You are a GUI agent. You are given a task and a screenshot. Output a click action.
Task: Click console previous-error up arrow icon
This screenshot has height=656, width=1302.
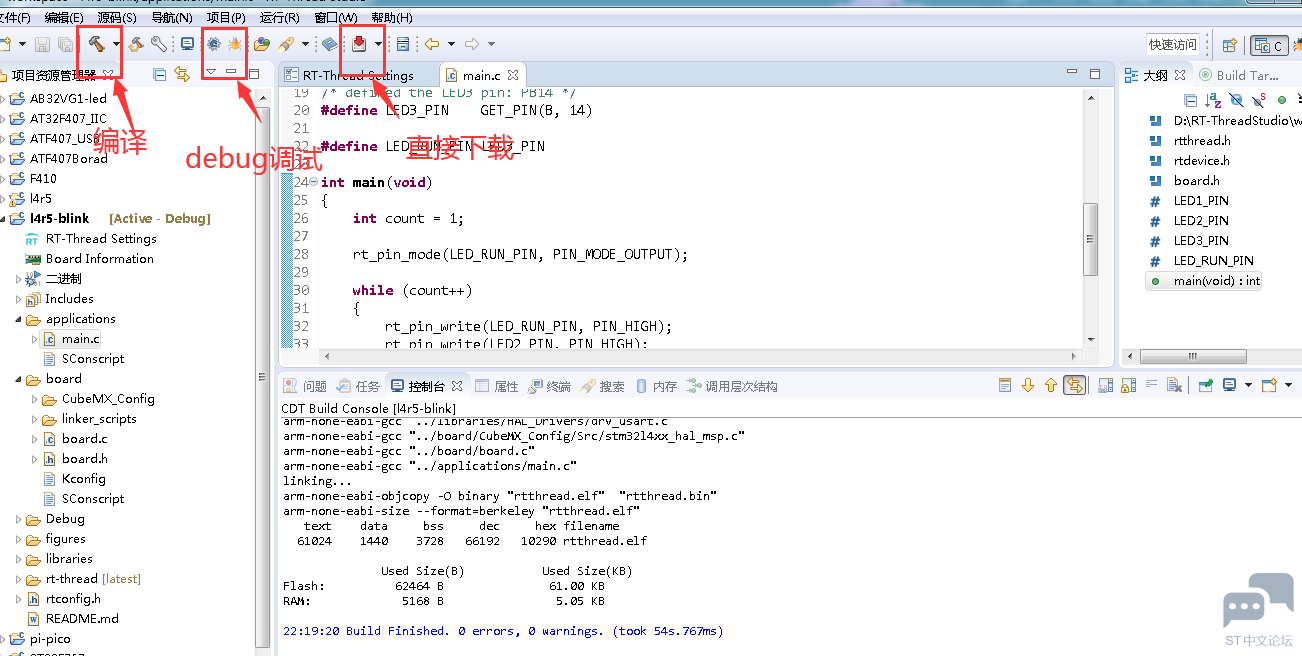1050,385
